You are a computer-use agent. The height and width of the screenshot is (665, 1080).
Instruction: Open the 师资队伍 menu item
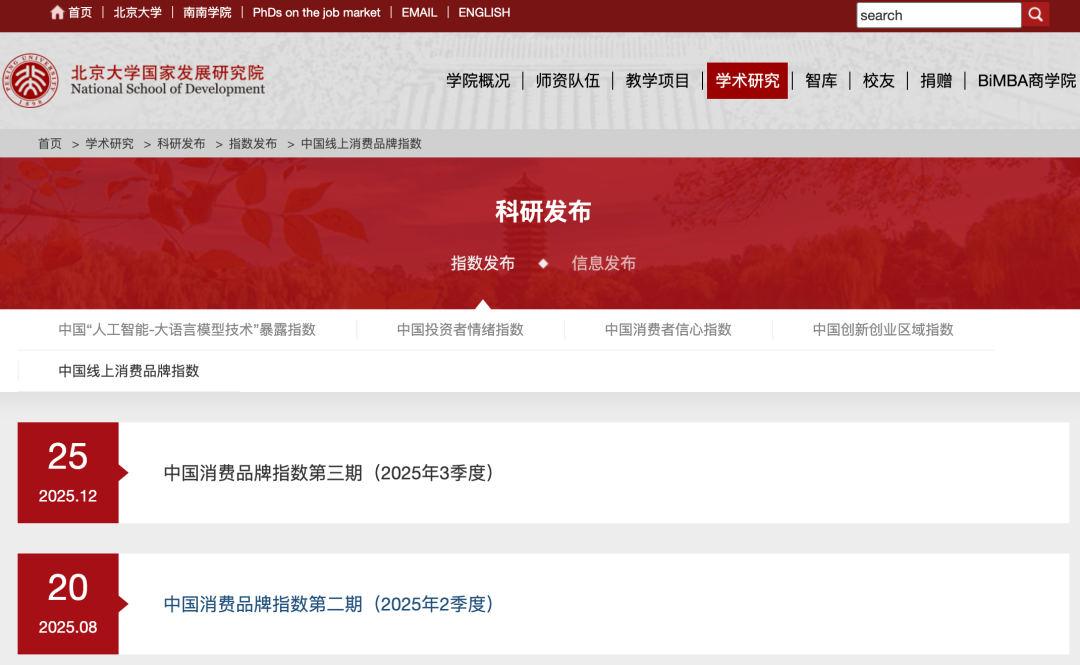click(x=567, y=81)
